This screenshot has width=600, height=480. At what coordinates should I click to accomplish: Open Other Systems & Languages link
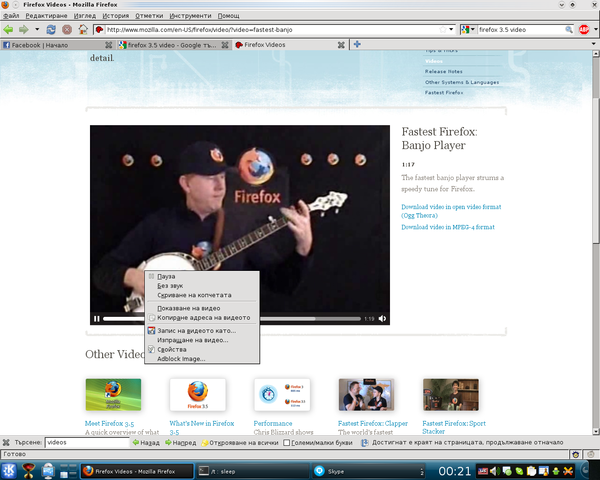(x=462, y=82)
